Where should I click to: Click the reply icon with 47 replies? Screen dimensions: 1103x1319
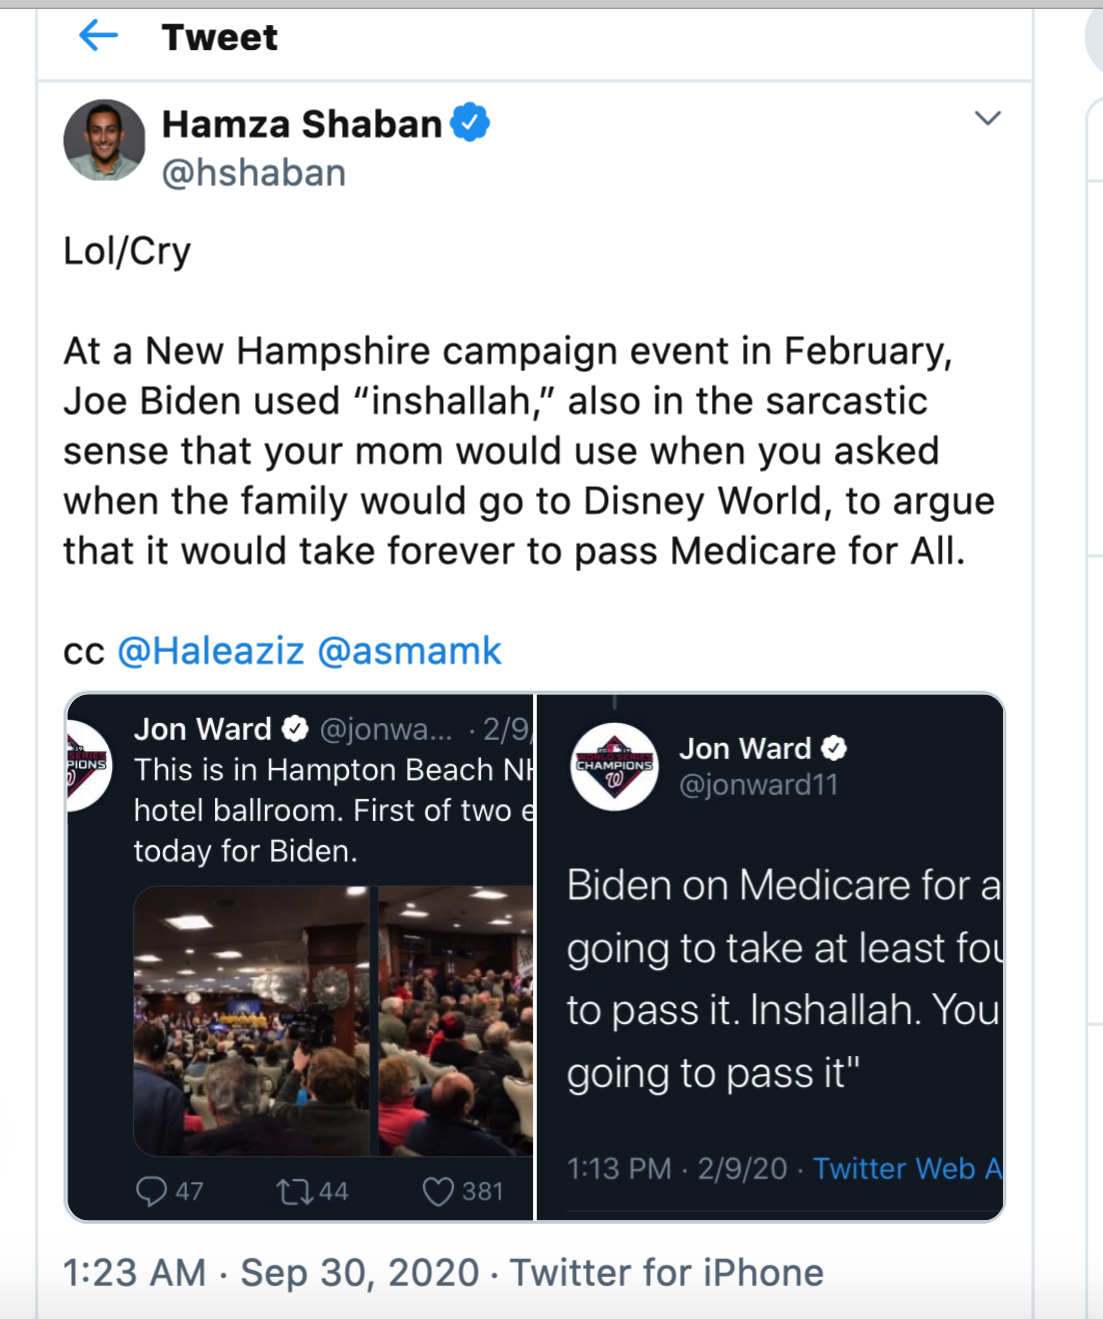[151, 1191]
